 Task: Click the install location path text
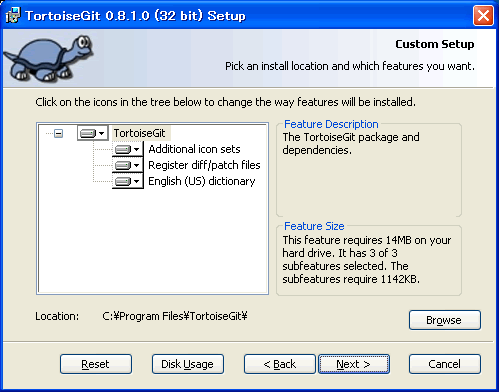(x=175, y=316)
